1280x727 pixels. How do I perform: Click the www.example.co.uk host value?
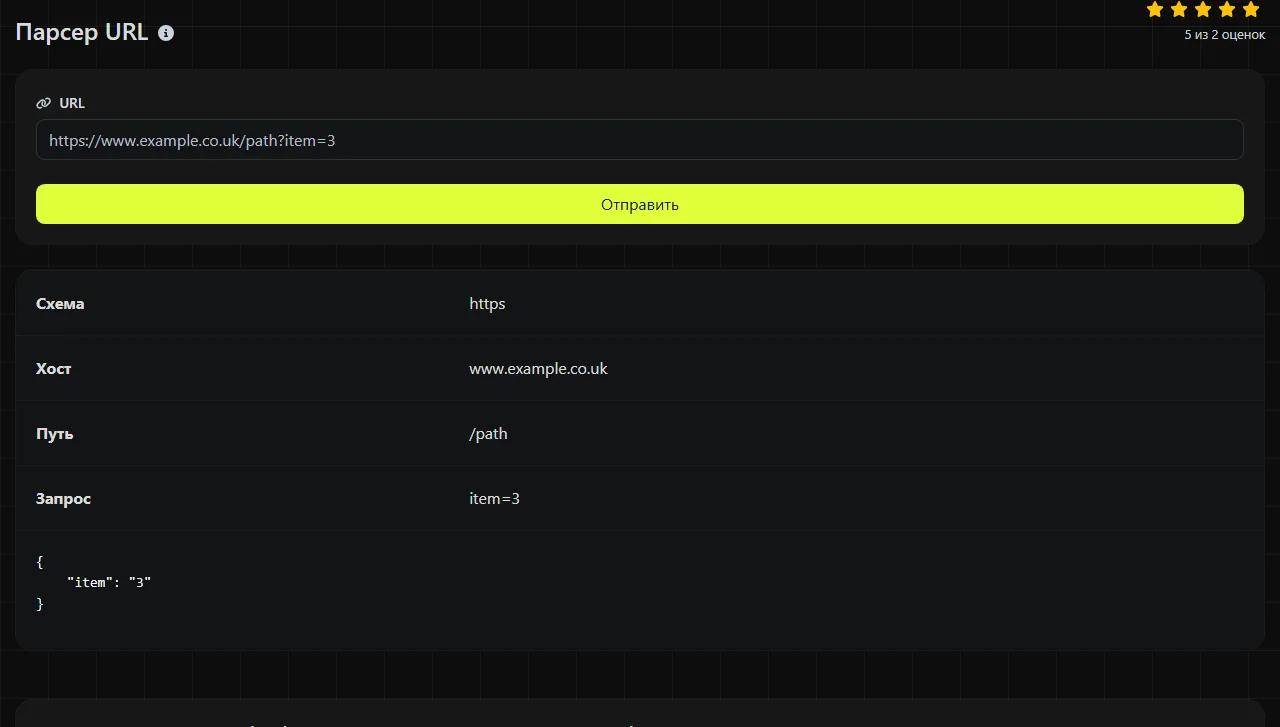coord(538,369)
